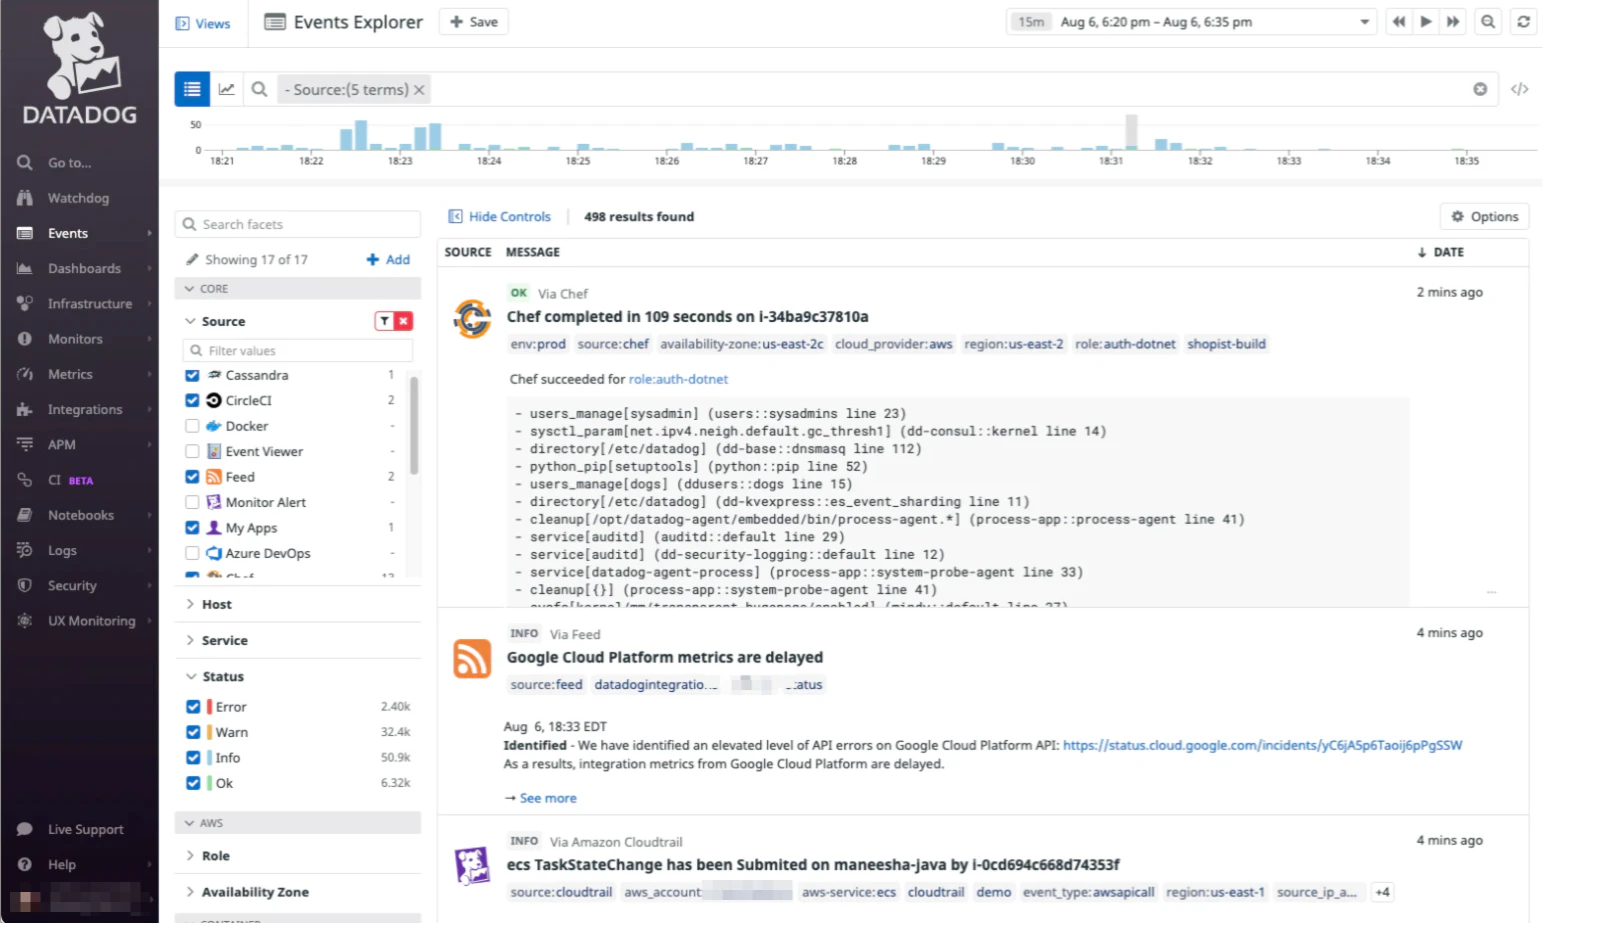Check the Event Viewer source
This screenshot has height=937, width=1605.
192,451
